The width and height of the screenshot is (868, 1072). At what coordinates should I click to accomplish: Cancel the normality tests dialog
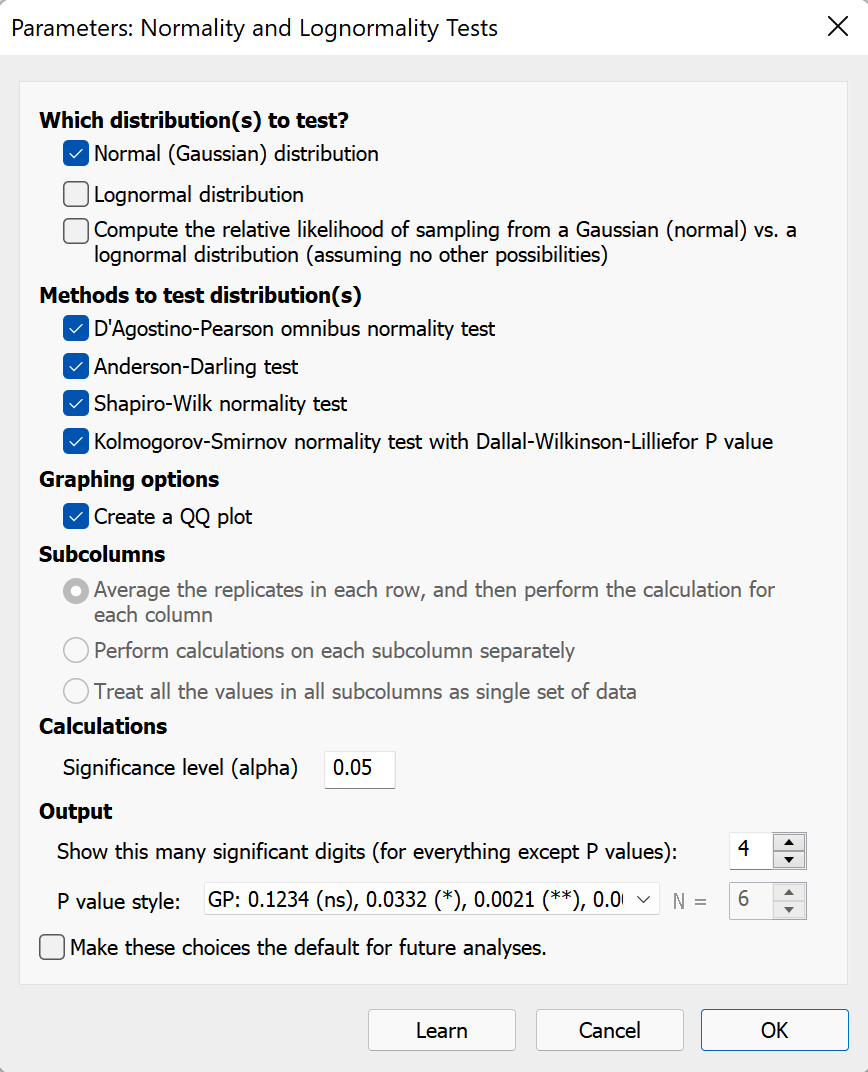pyautogui.click(x=609, y=1029)
